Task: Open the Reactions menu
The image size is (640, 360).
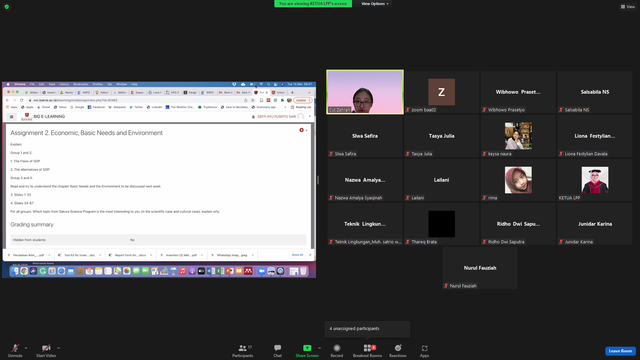Action: 398,351
